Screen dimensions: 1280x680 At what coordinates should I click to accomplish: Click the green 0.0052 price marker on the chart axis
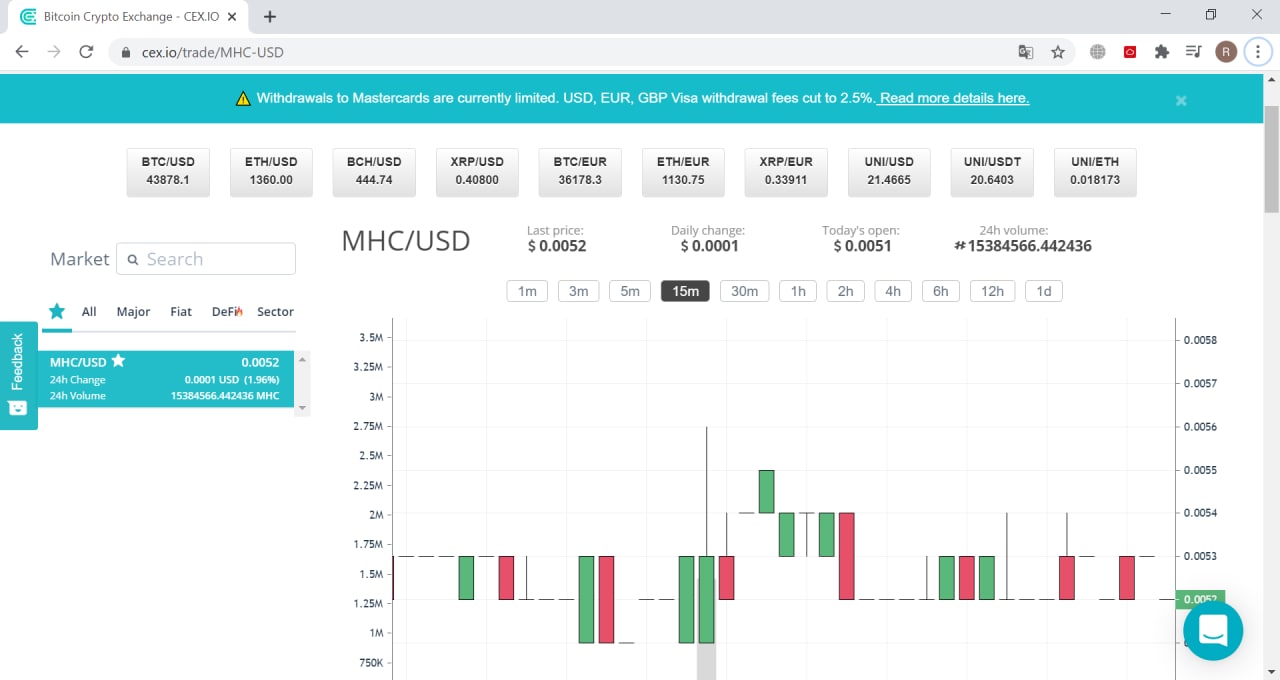click(1199, 599)
